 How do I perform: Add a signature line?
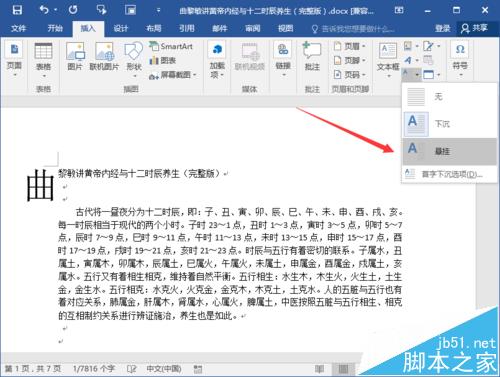432,46
